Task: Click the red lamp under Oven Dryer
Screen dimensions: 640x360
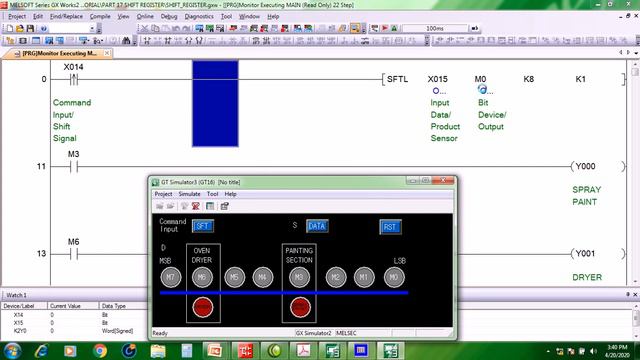Action: (202, 307)
